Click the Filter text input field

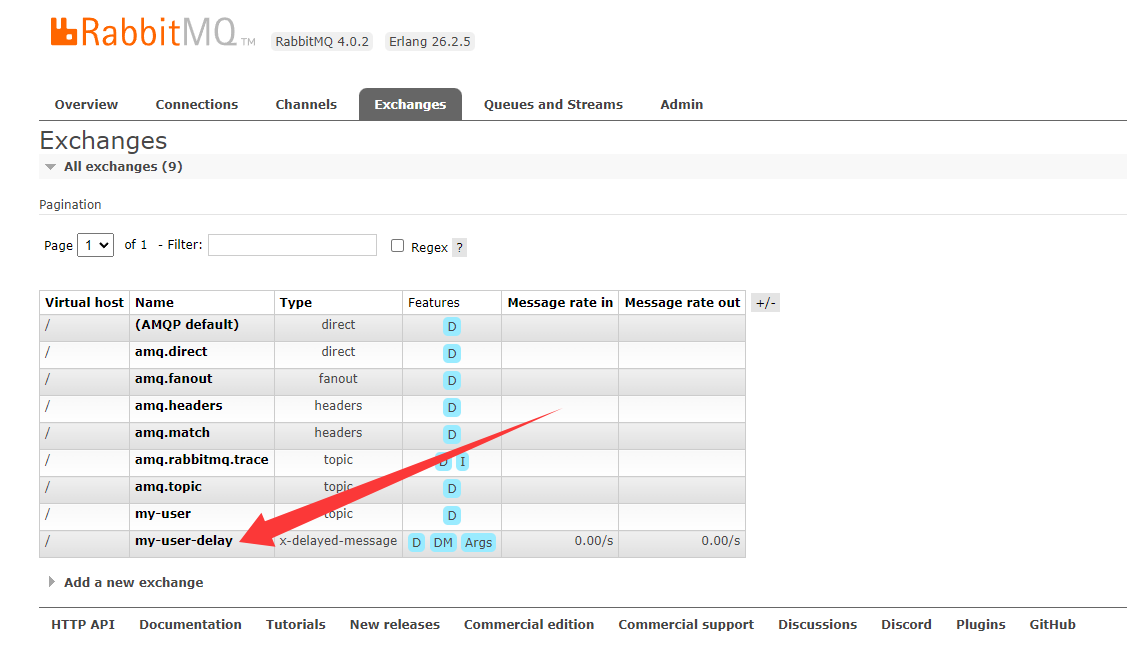(x=292, y=245)
